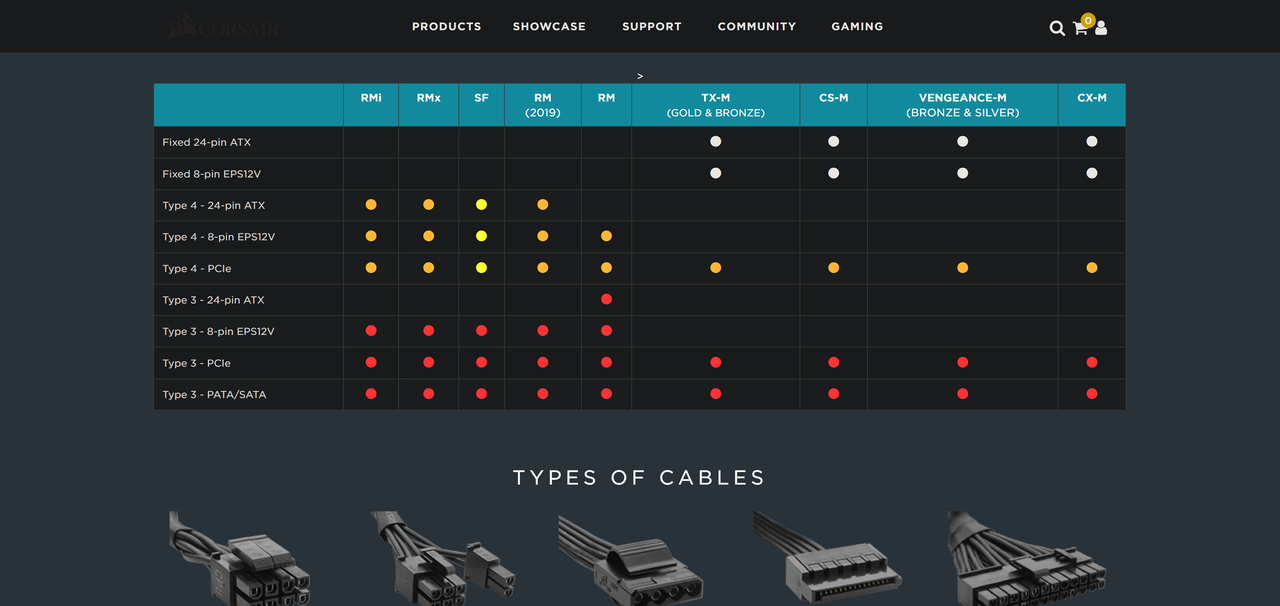Go to the Corsair logo homepage
Image resolution: width=1280 pixels, height=606 pixels.
[x=224, y=26]
